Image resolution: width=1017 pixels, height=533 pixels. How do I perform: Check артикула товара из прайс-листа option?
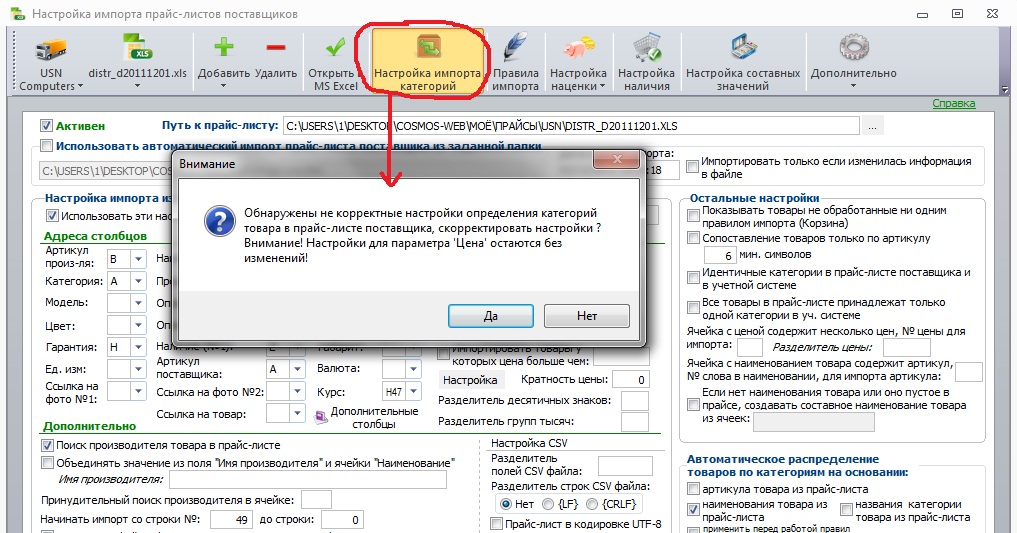(x=693, y=489)
